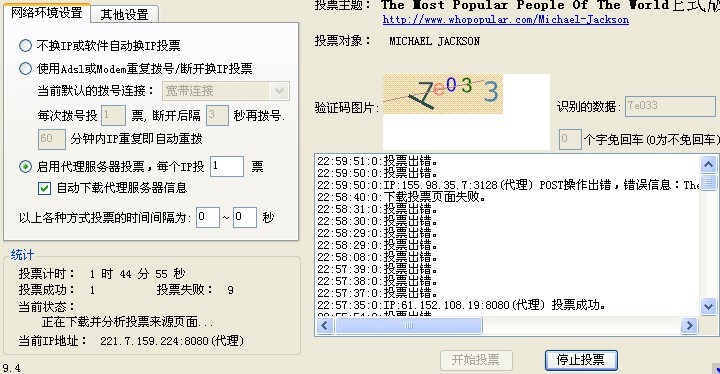Toggle 自动下载代理服务器信息 checkbox
This screenshot has width=720, height=374.
click(45, 188)
